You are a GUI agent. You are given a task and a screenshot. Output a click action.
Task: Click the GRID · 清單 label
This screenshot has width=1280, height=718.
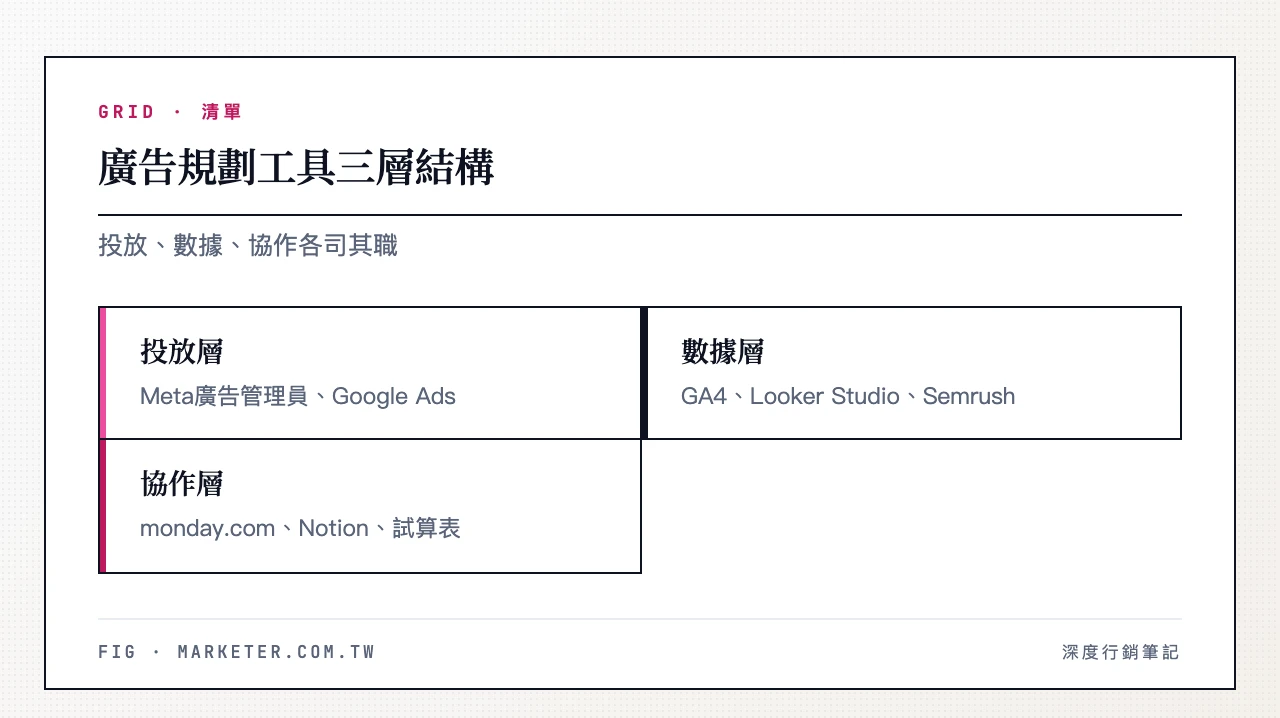tap(170, 112)
